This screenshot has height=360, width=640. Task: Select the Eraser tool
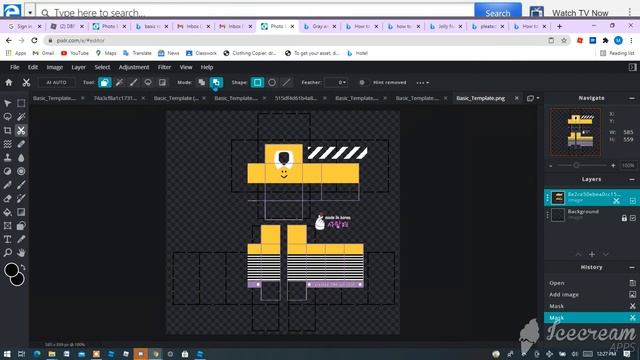click(7, 198)
